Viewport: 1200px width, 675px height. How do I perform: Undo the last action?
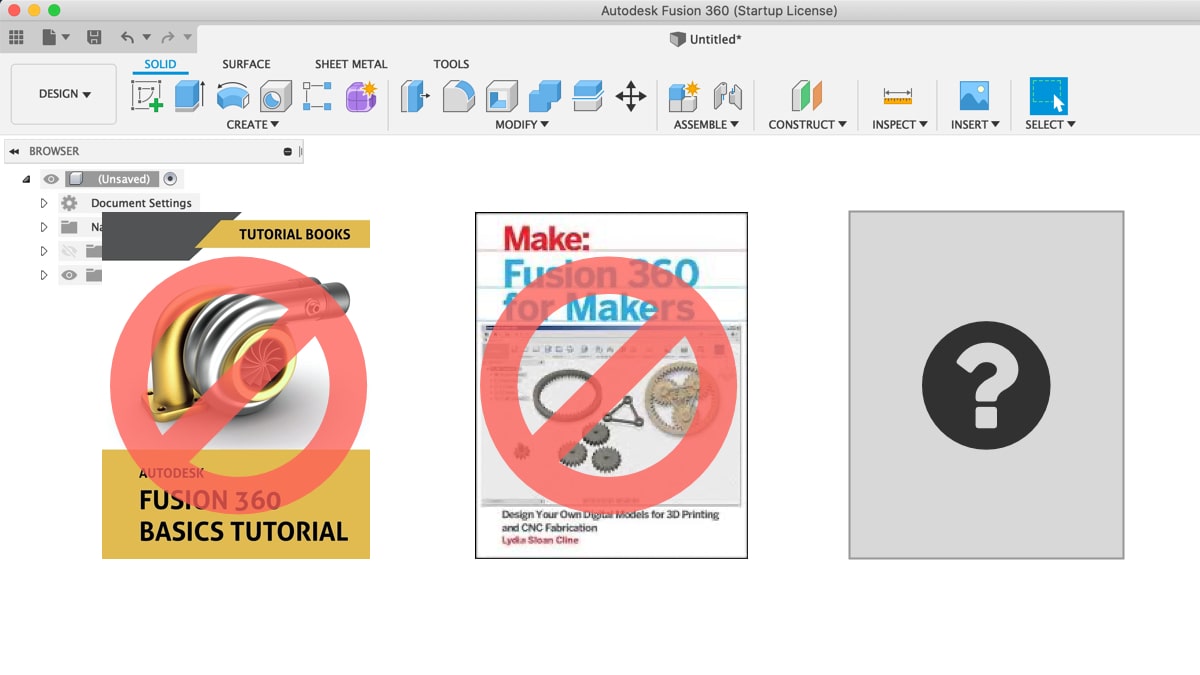point(127,37)
